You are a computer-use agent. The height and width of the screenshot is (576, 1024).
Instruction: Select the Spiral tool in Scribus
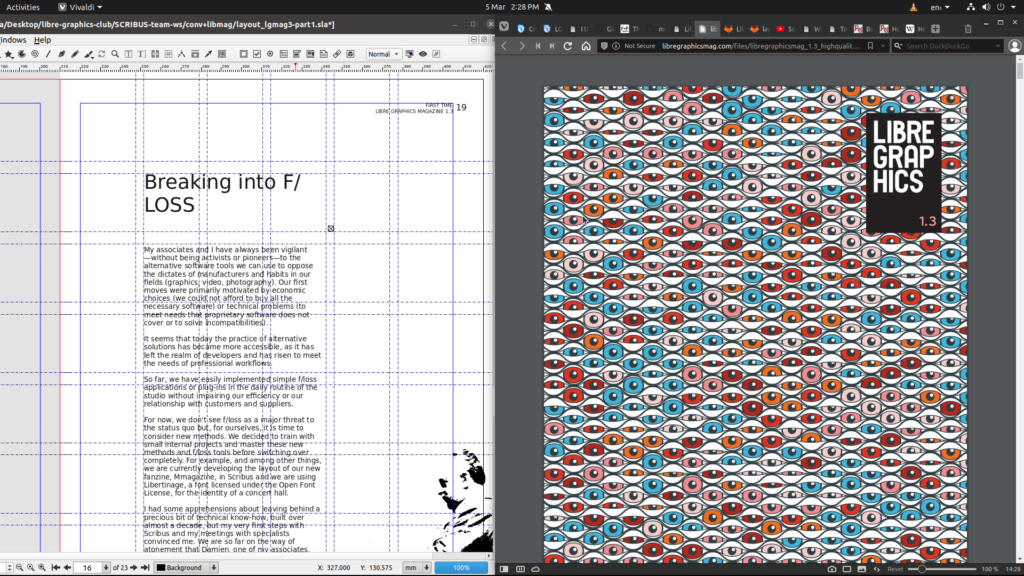(35, 54)
